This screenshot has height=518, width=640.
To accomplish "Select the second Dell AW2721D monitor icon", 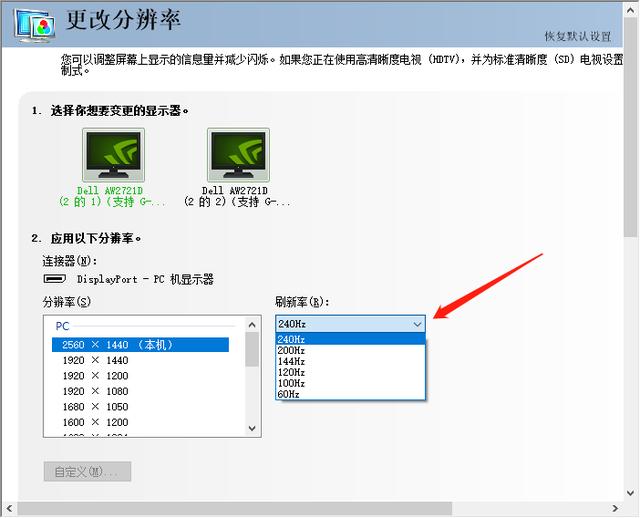I will [x=238, y=155].
